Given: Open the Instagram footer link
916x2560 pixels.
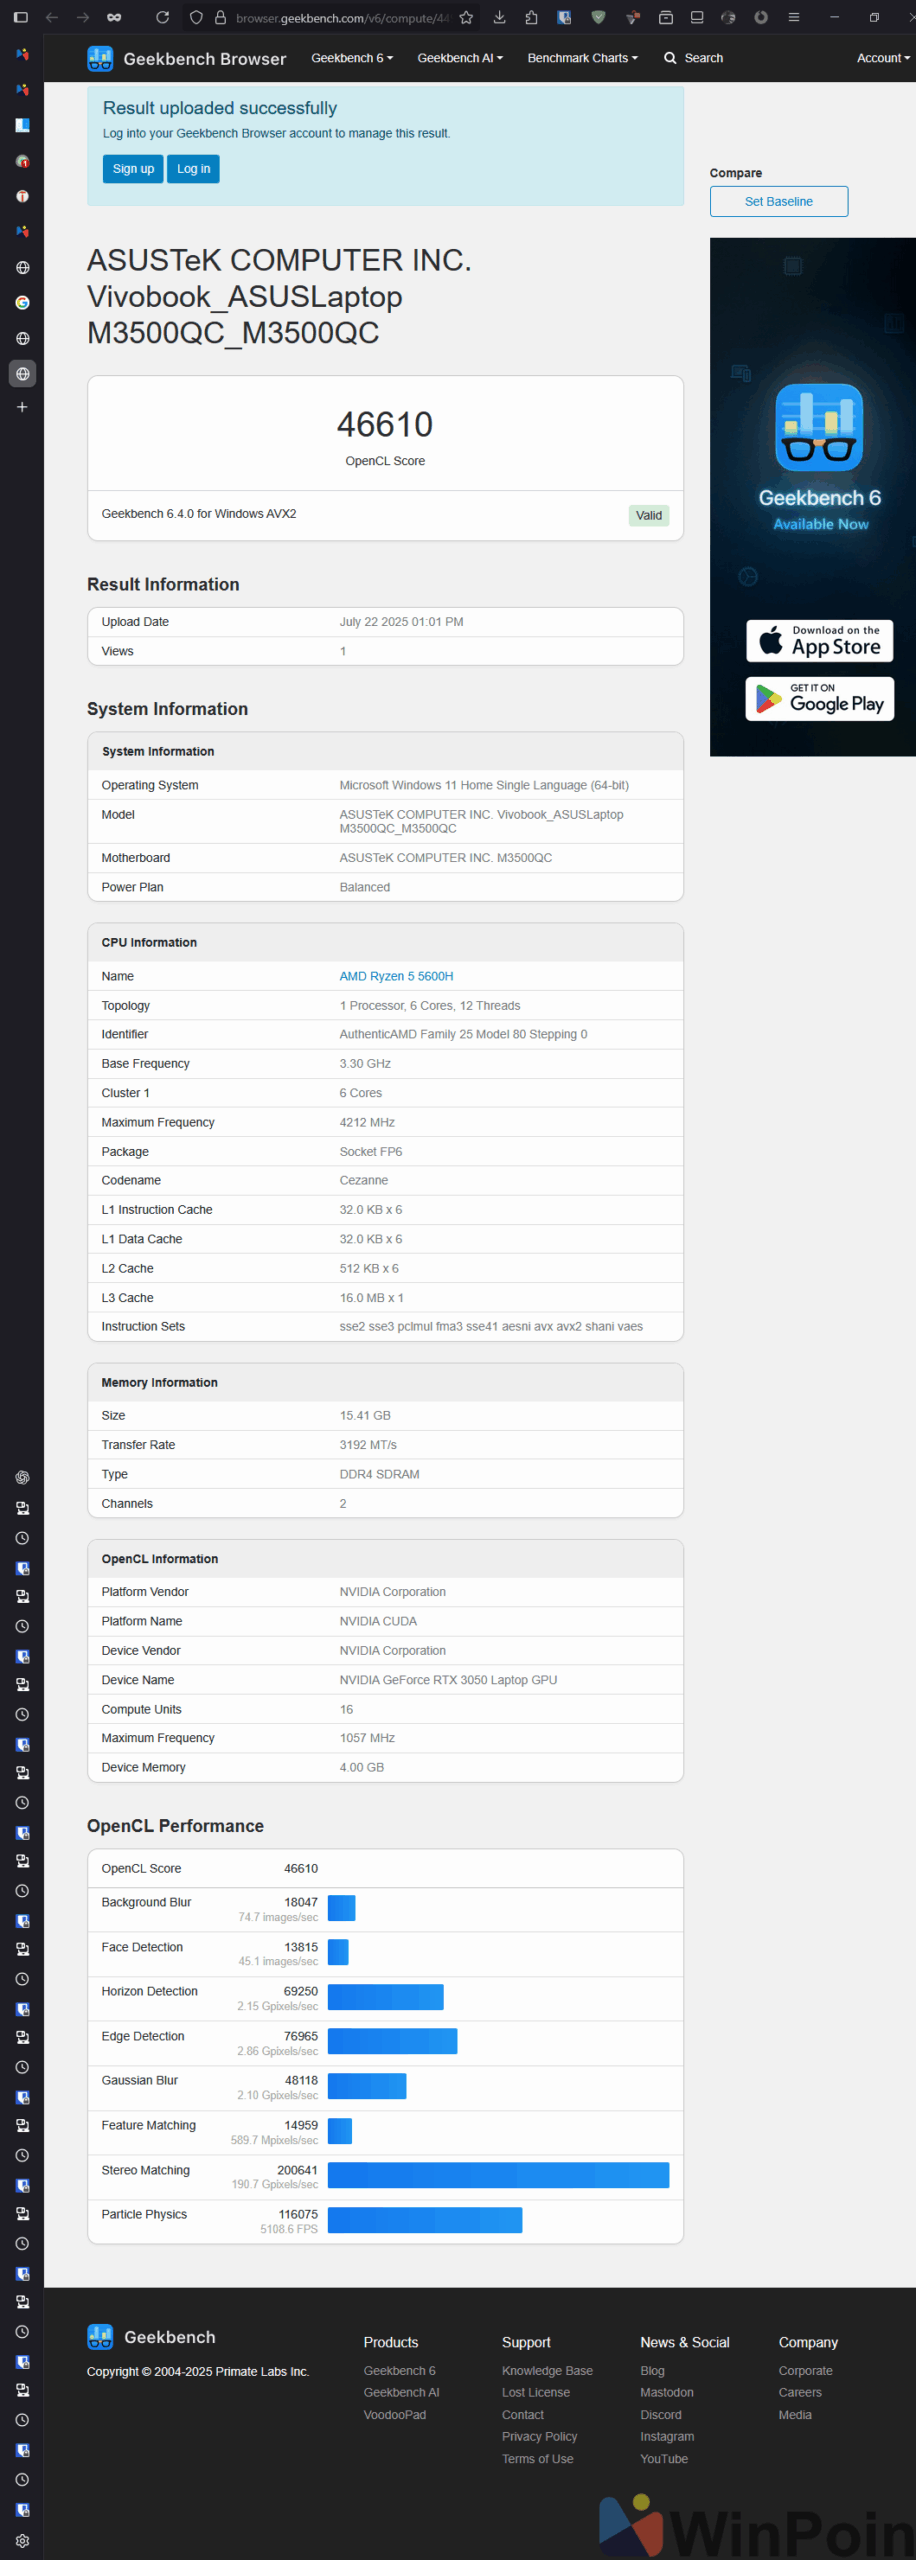Looking at the screenshot, I should pos(667,2437).
